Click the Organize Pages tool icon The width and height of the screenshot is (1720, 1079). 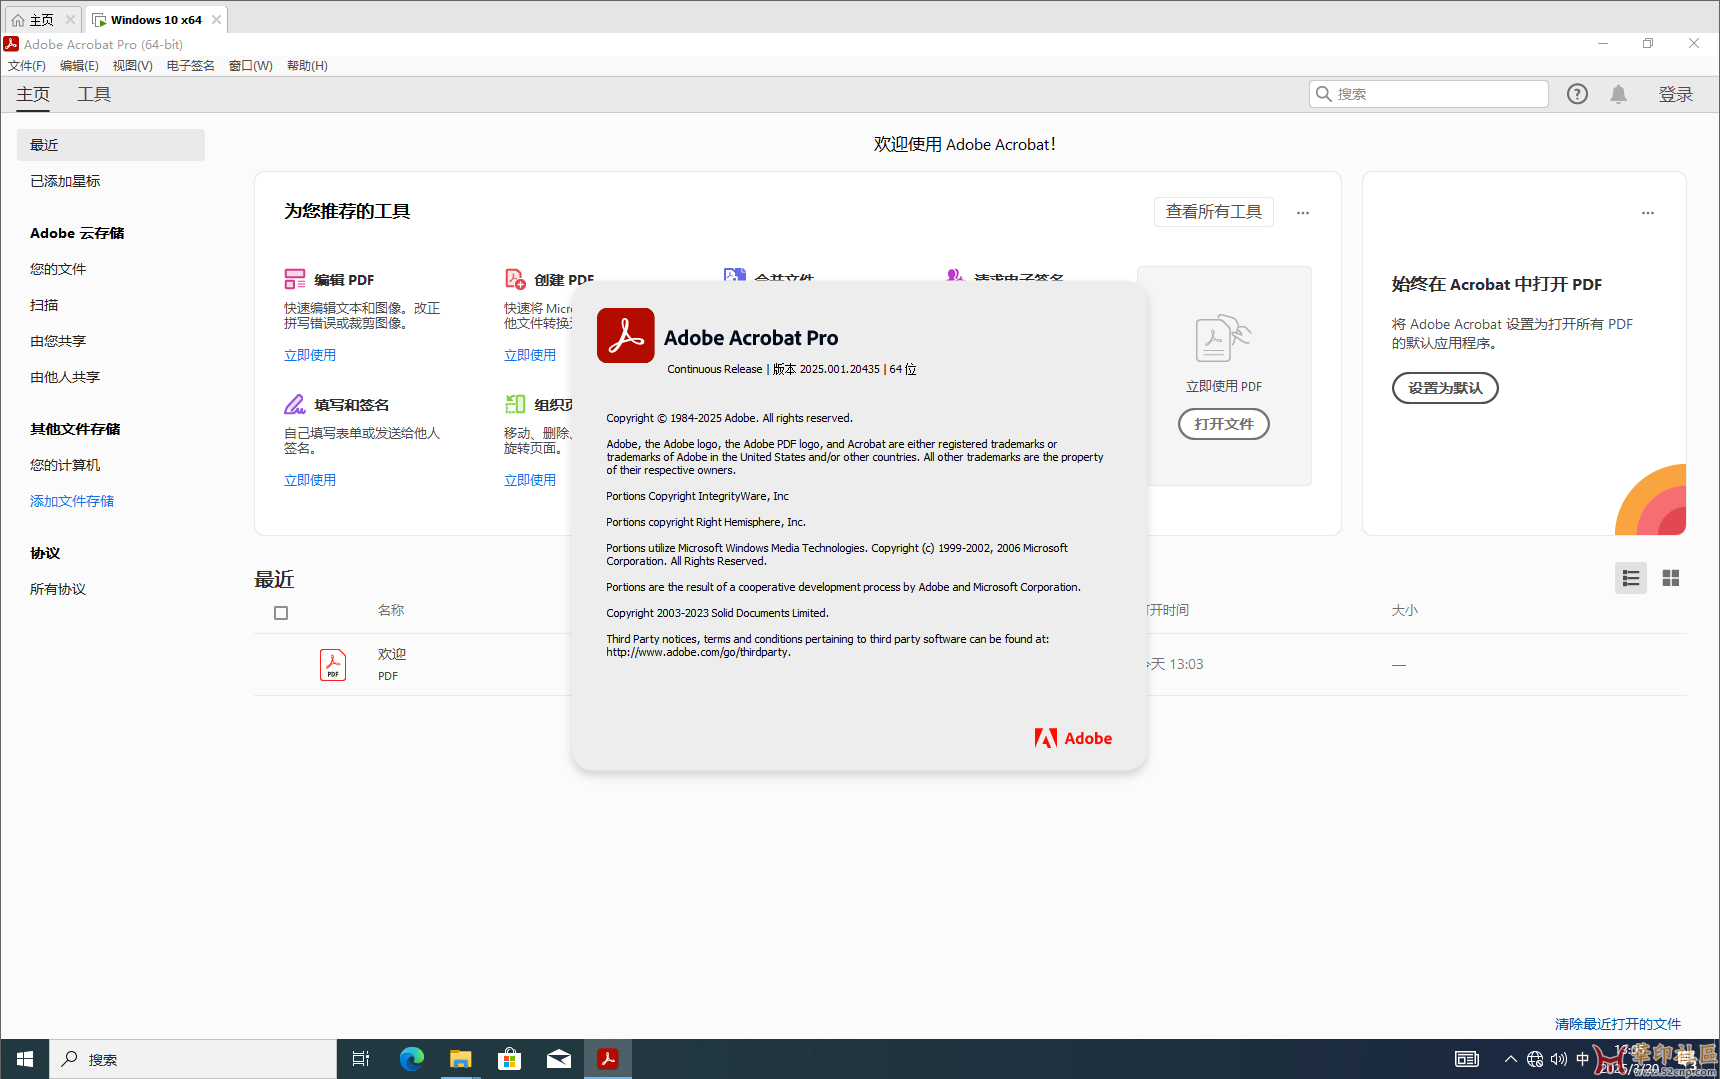[x=515, y=404]
